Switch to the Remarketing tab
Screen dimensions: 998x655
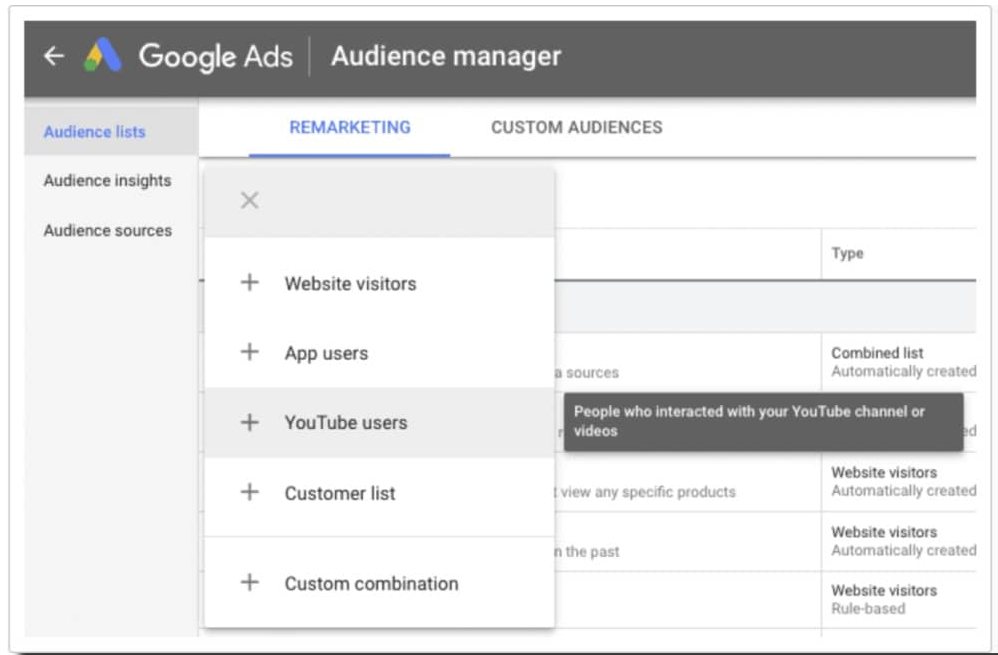coord(349,128)
